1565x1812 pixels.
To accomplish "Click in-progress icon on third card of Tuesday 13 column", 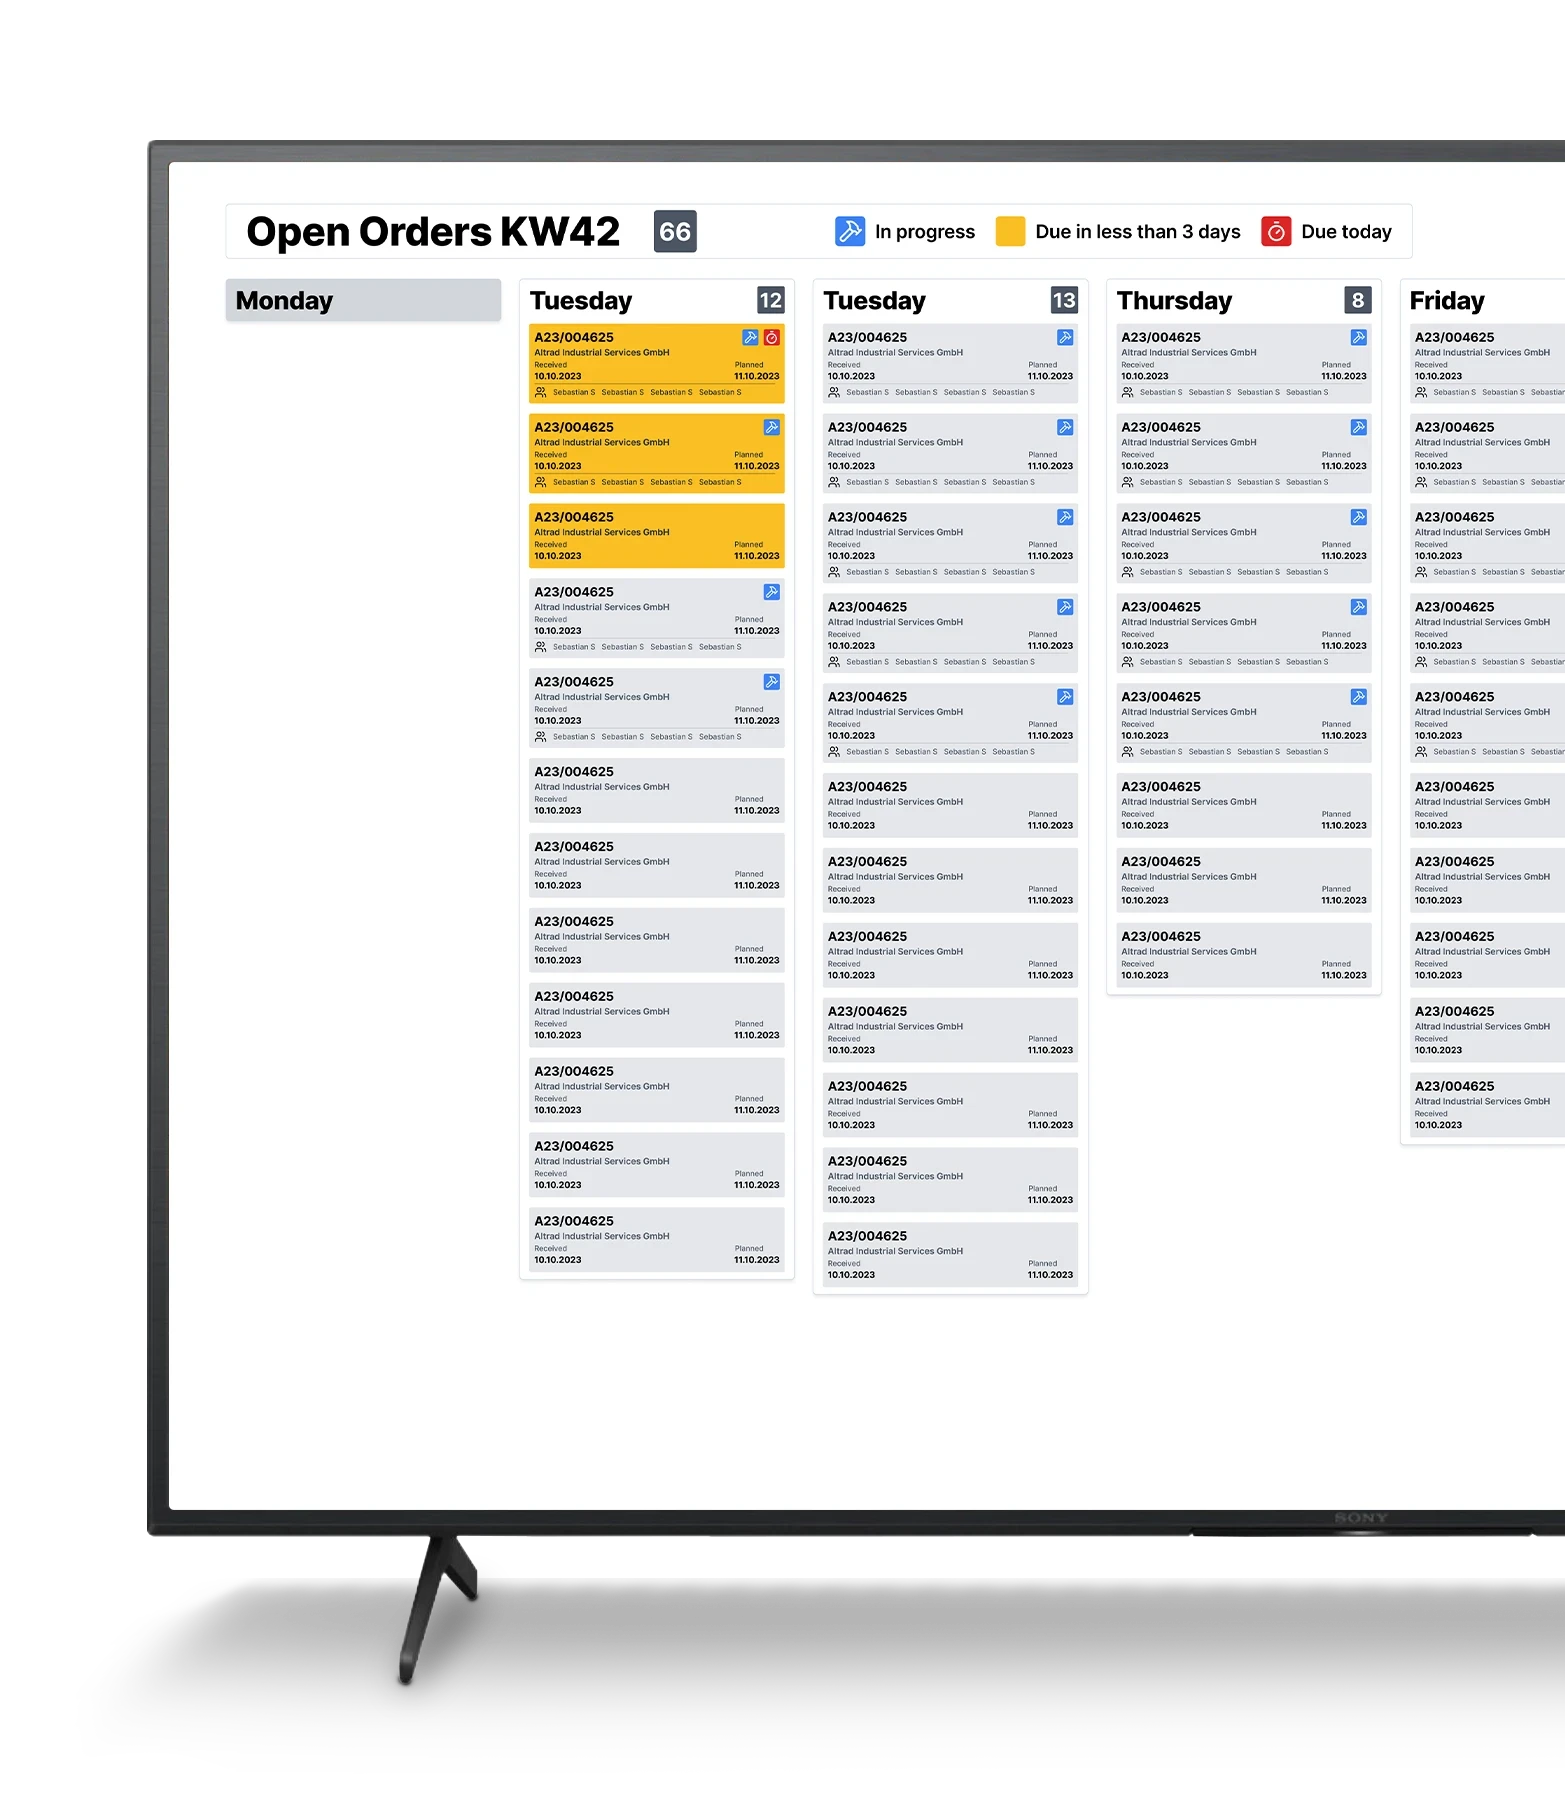I will tap(1065, 517).
